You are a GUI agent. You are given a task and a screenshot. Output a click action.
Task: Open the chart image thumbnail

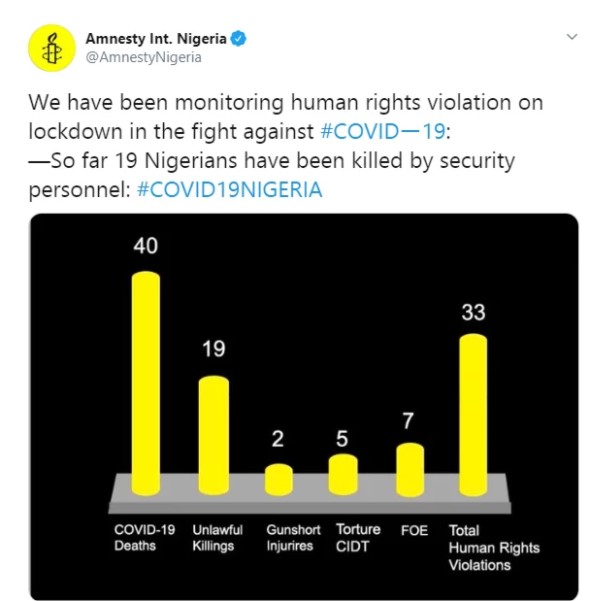click(304, 407)
